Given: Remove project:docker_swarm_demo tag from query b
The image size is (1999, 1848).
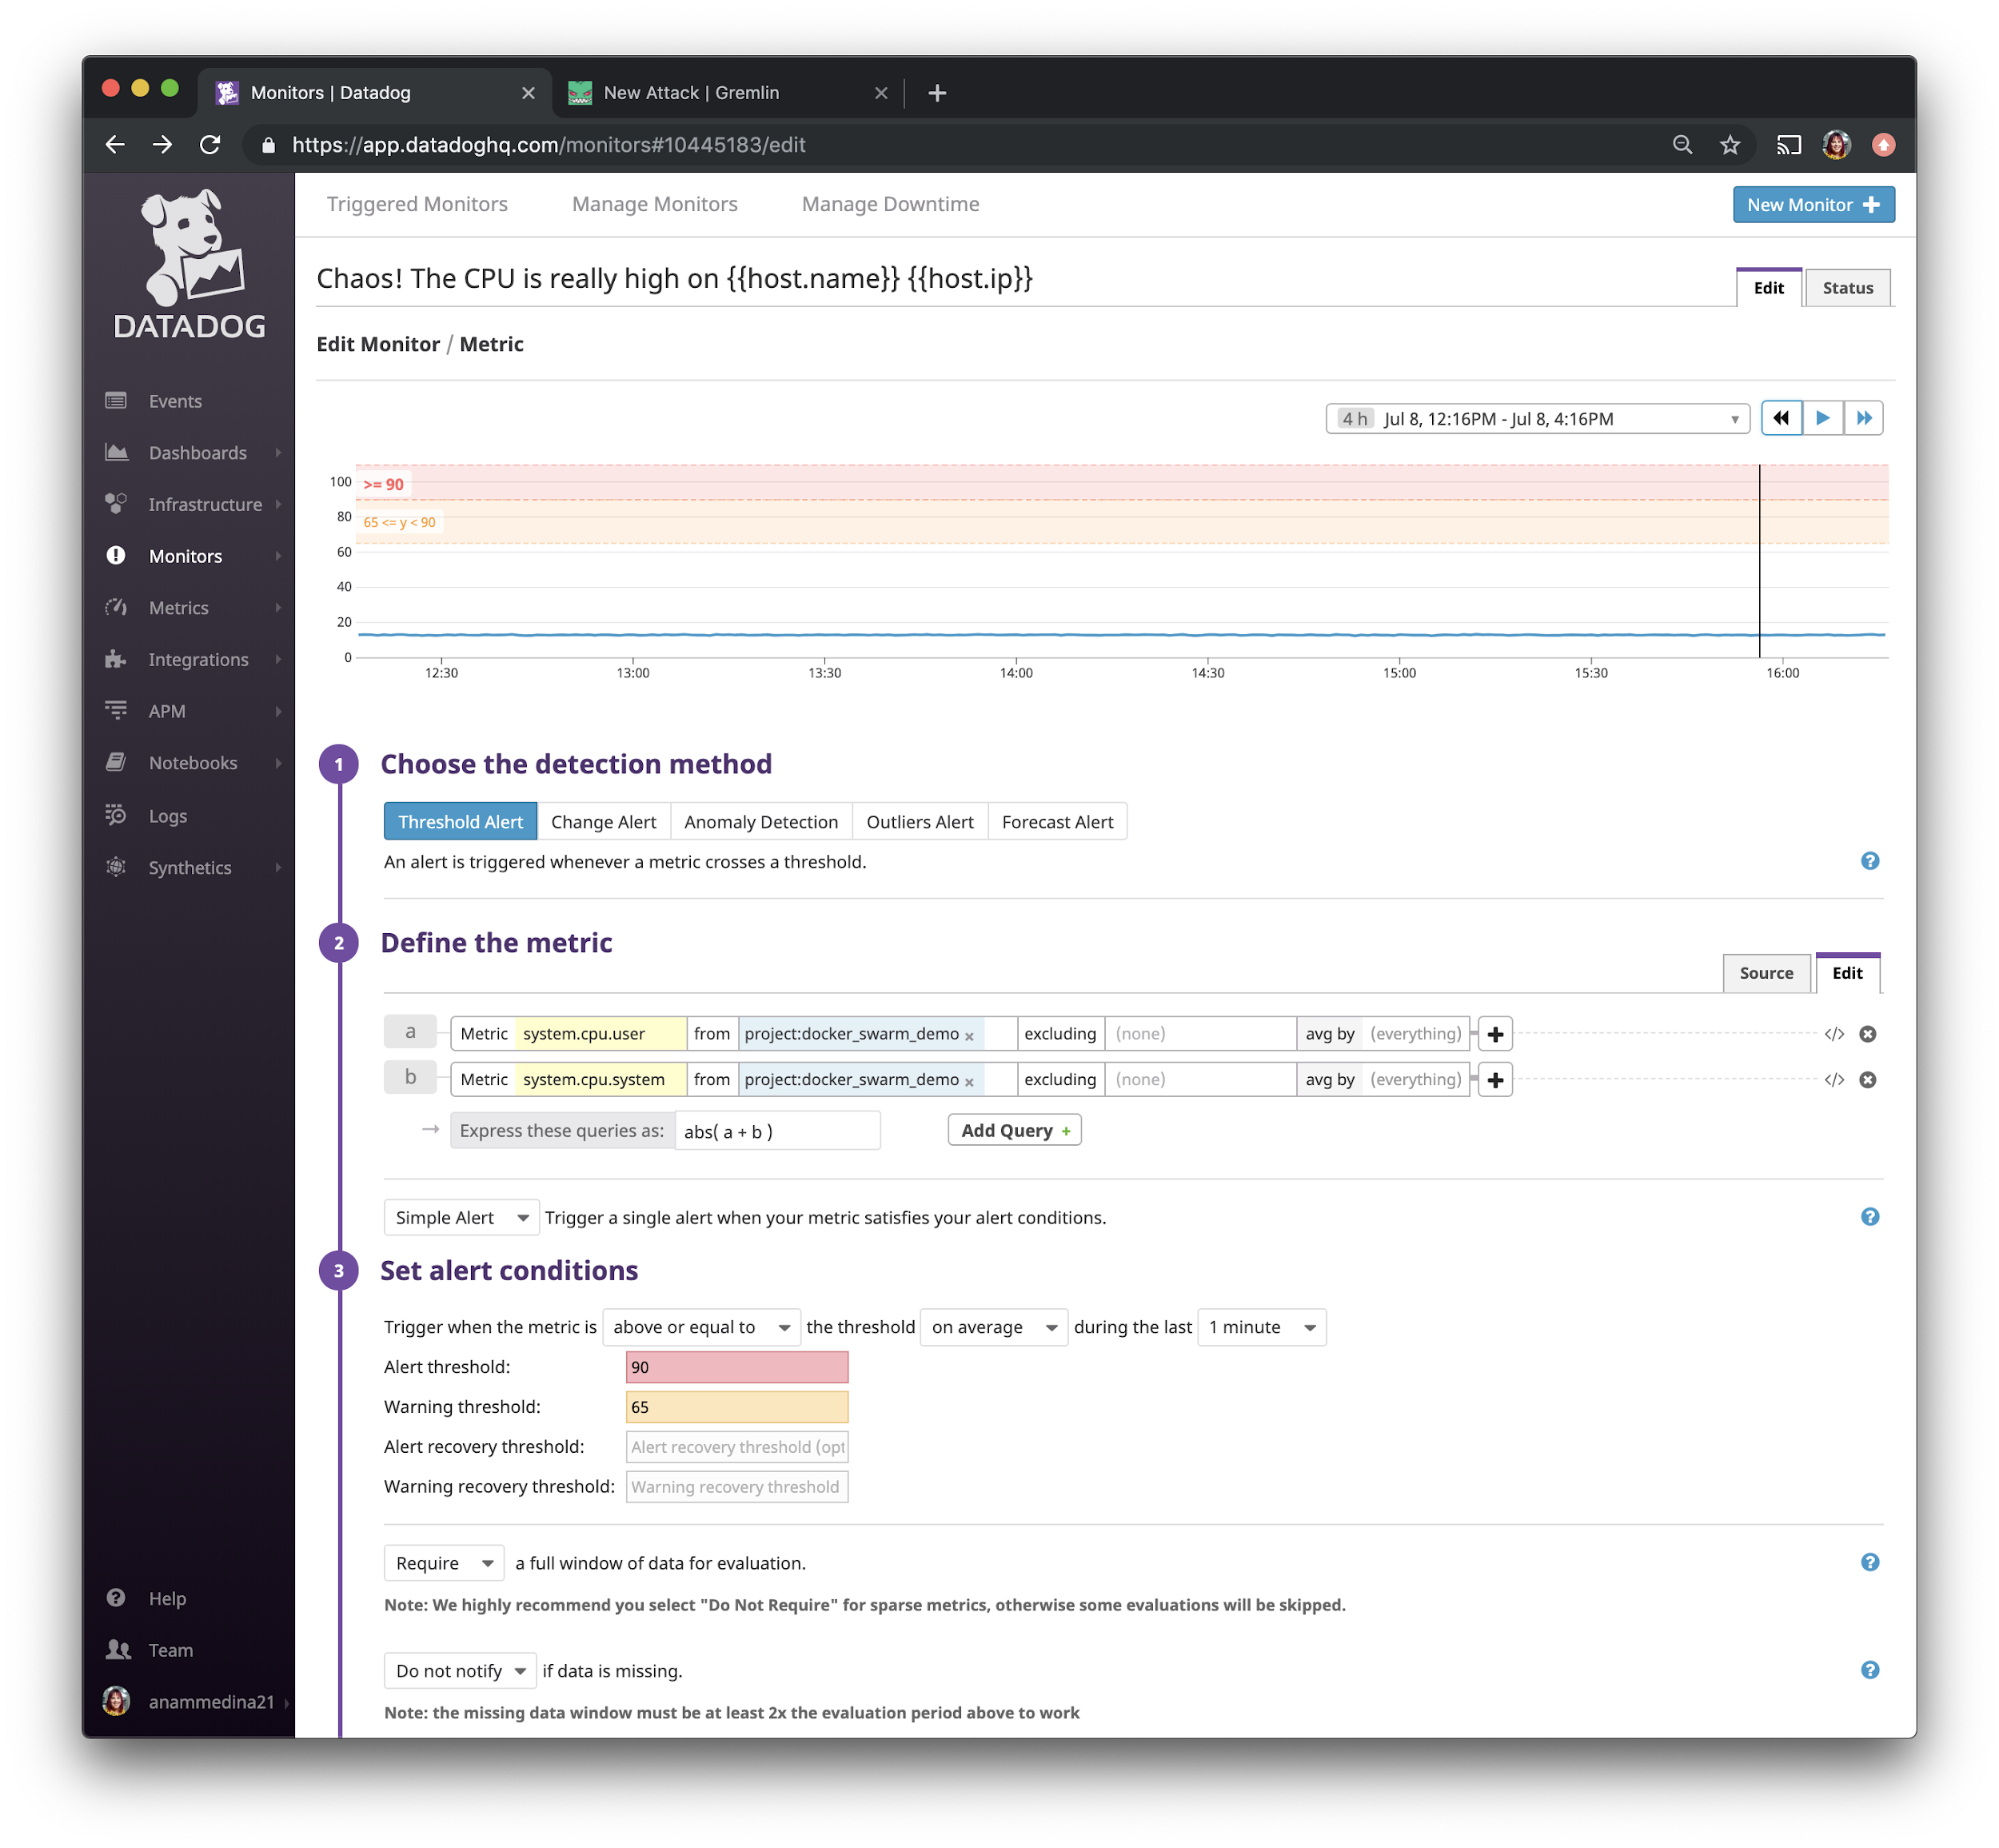Looking at the screenshot, I should tap(969, 1082).
